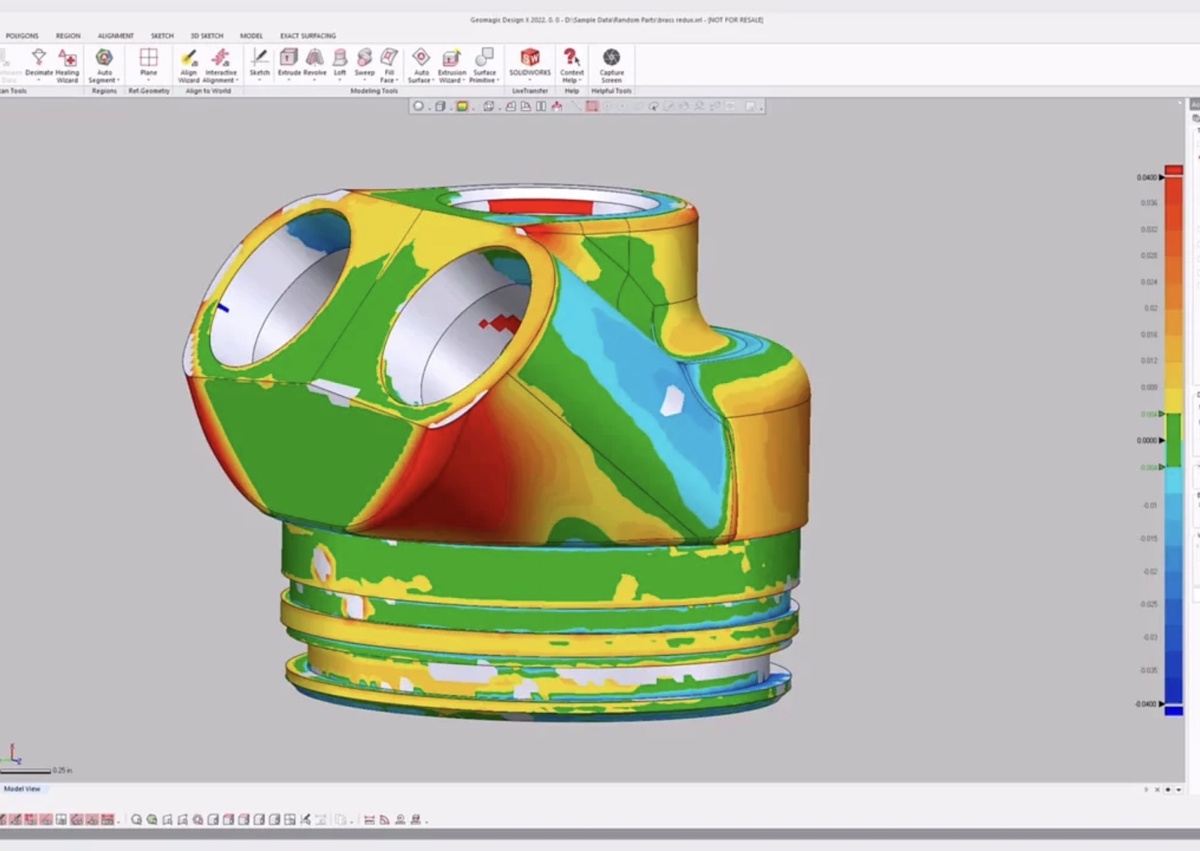Select the Model View tab
Viewport: 1200px width, 851px height.
(x=22, y=789)
